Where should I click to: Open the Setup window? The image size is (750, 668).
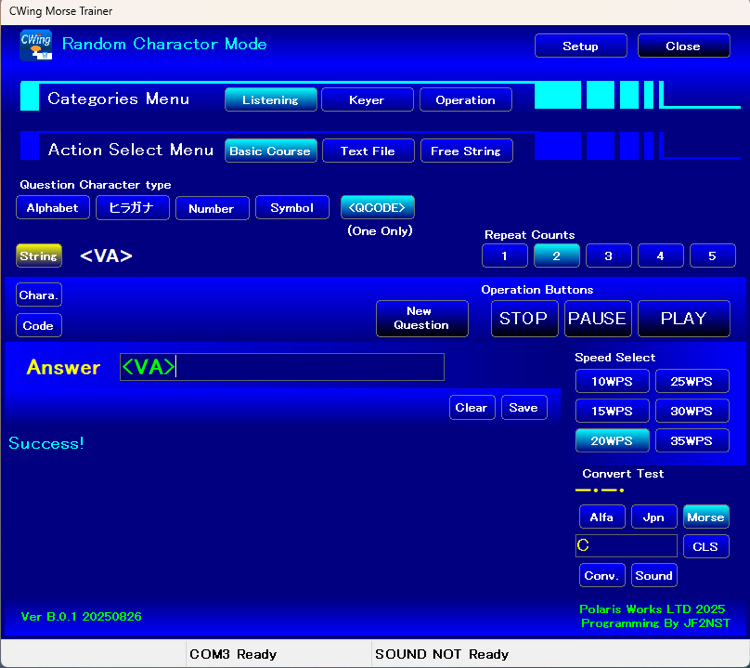pos(580,46)
